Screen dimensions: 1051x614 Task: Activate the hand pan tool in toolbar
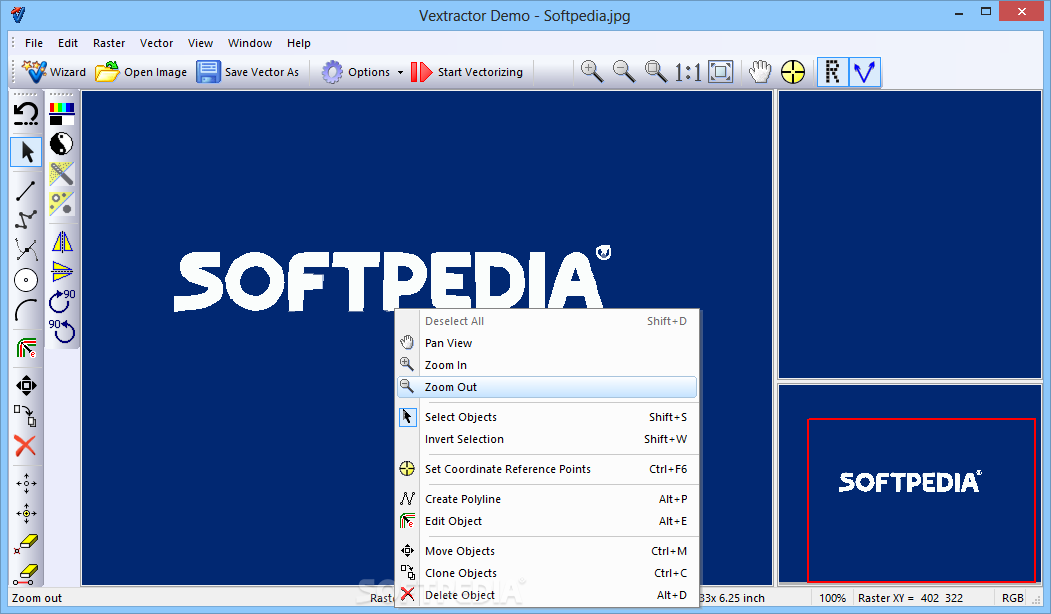tap(760, 72)
